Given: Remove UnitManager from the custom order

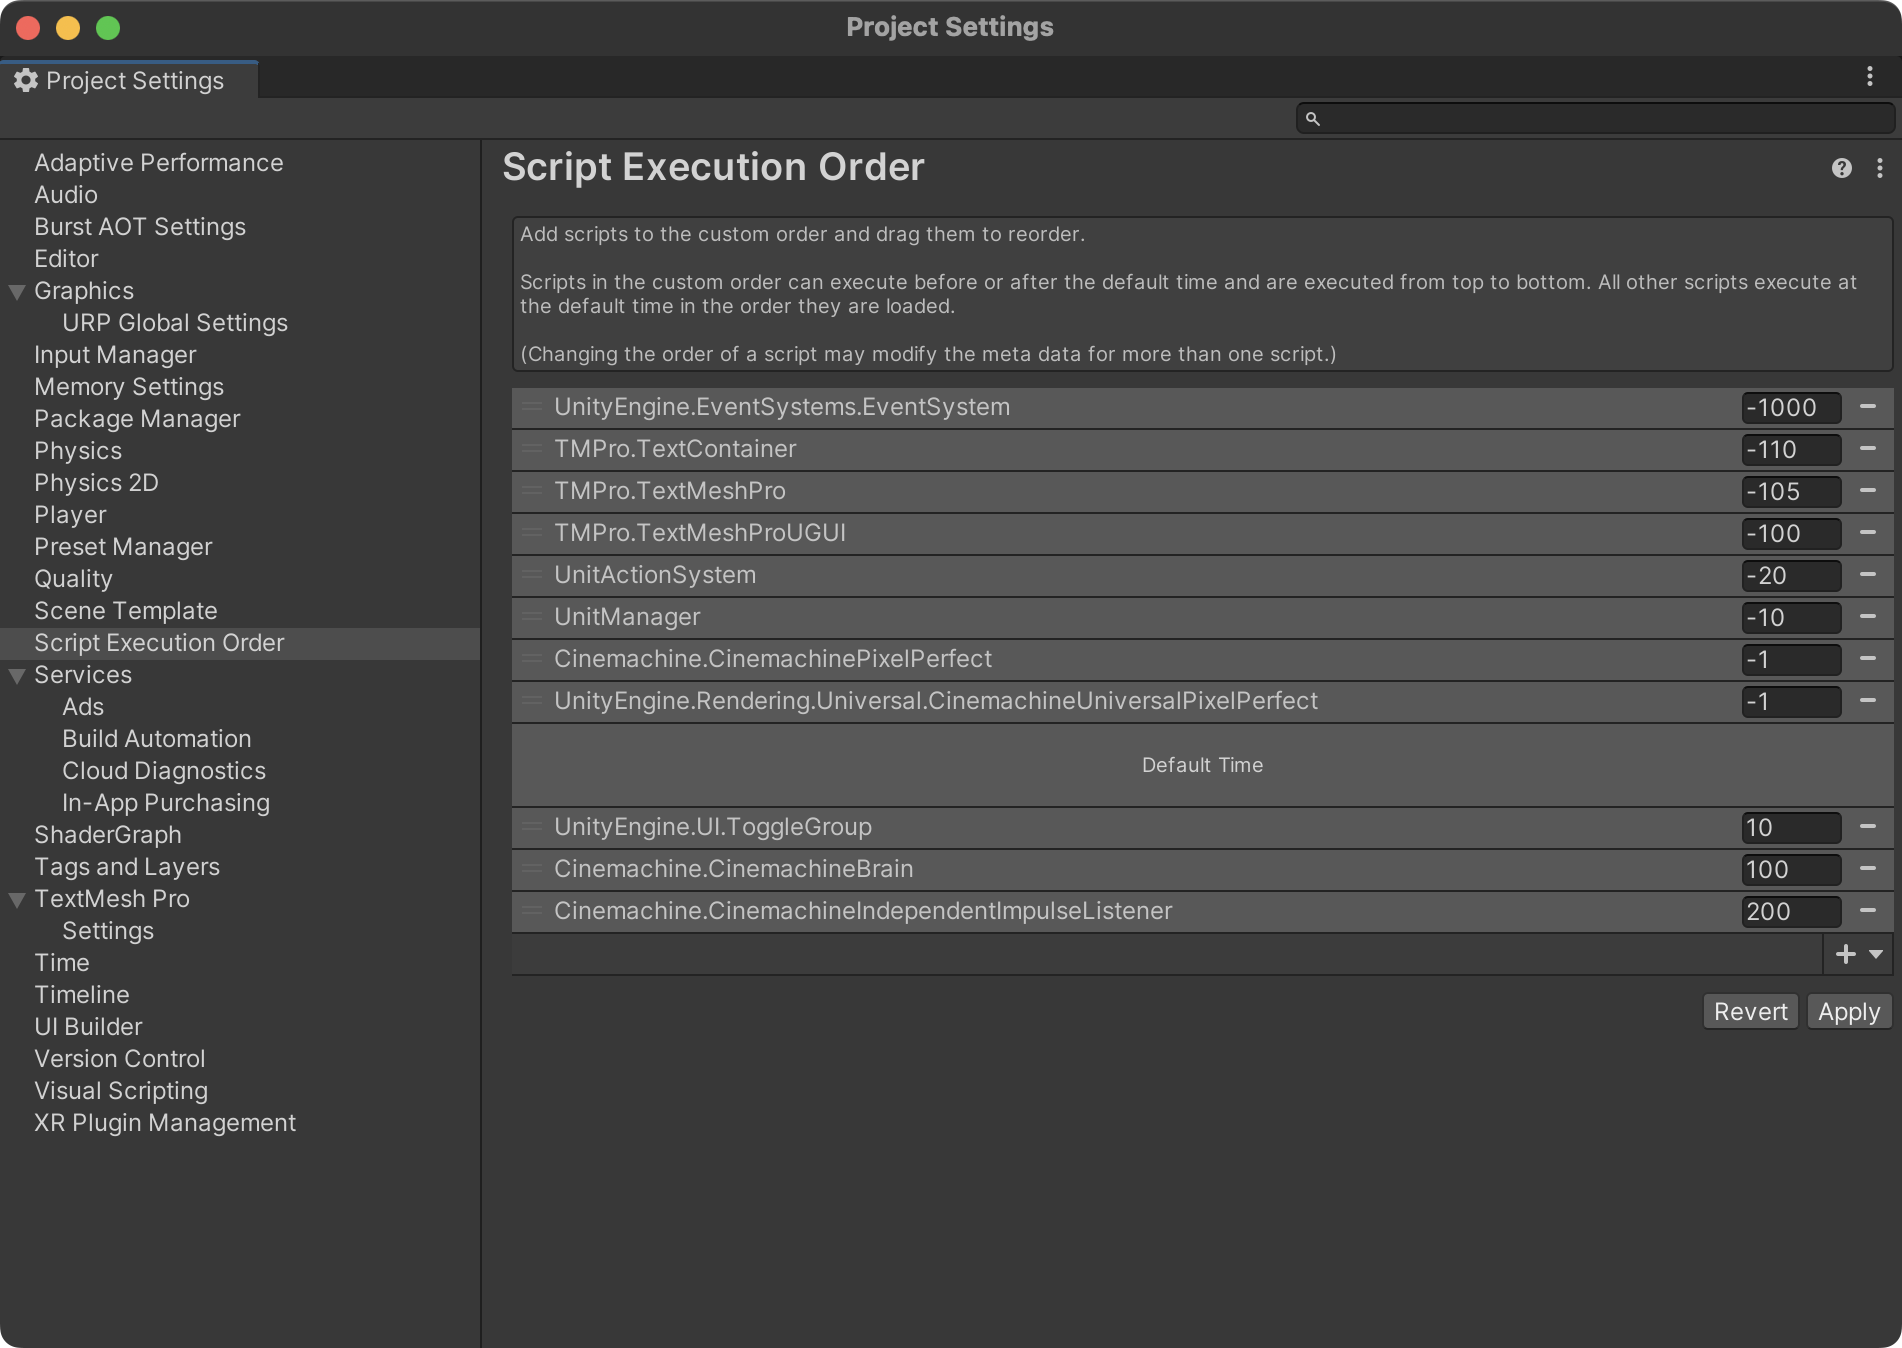Looking at the screenshot, I should tap(1869, 617).
